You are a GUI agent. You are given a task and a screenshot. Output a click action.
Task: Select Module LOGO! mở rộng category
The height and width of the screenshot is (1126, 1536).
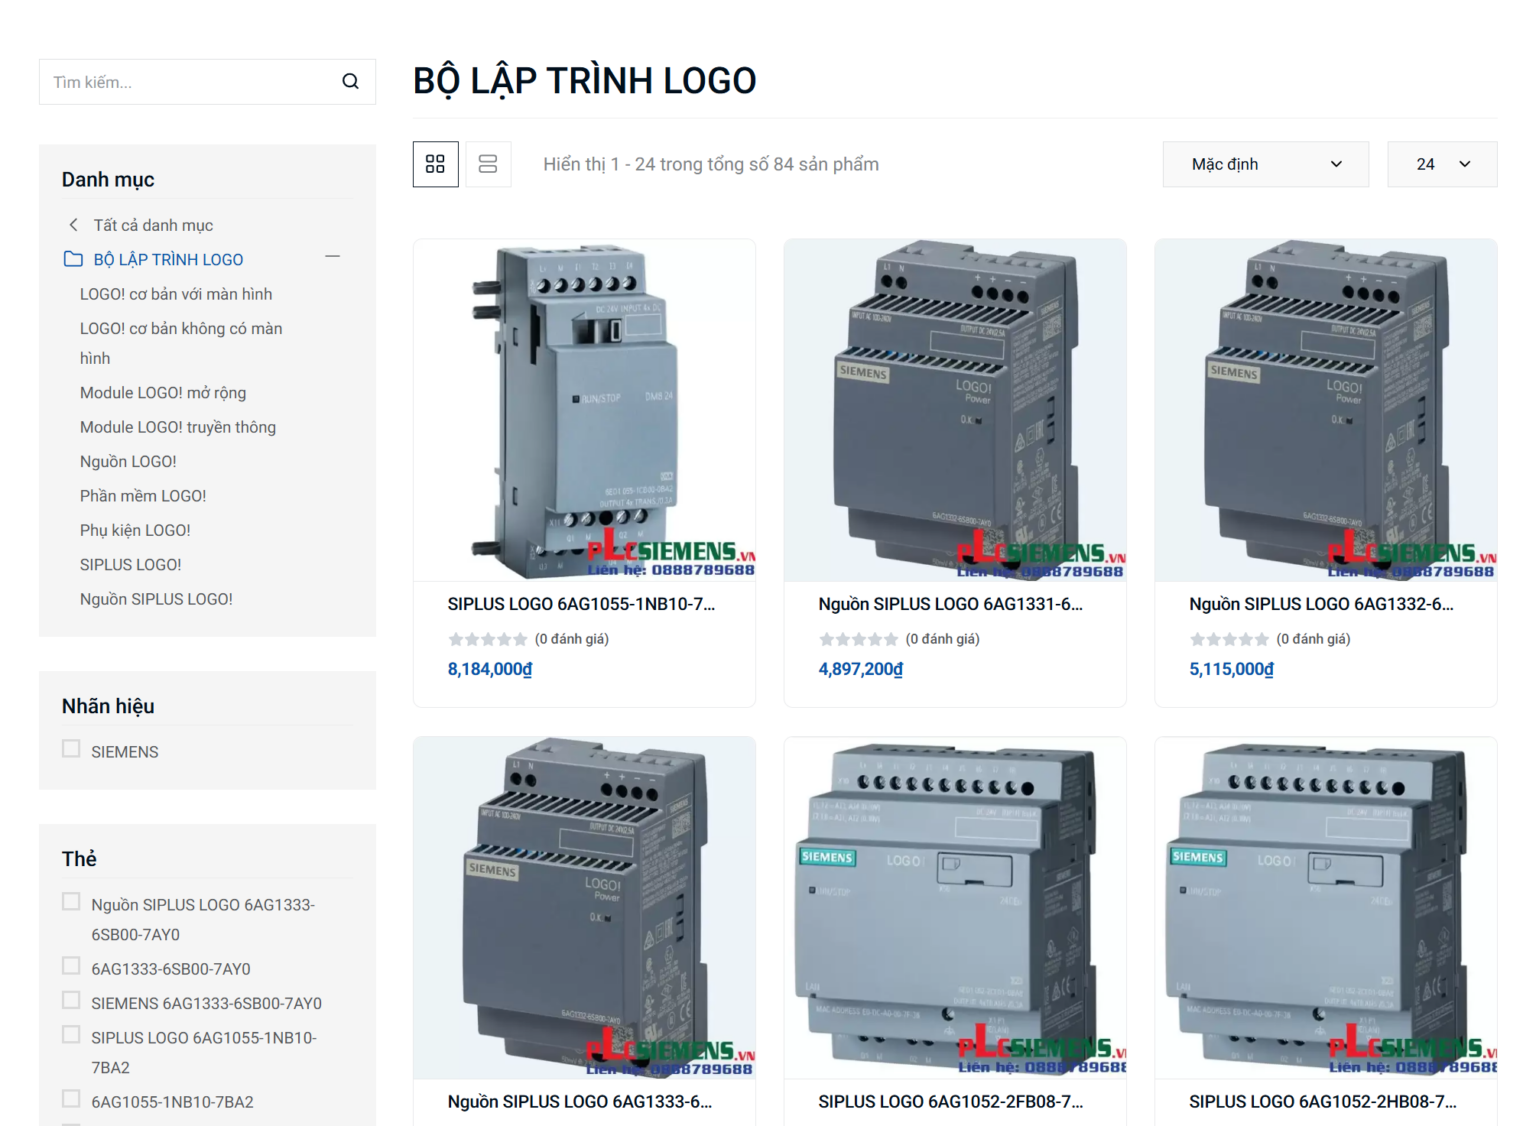[163, 393]
